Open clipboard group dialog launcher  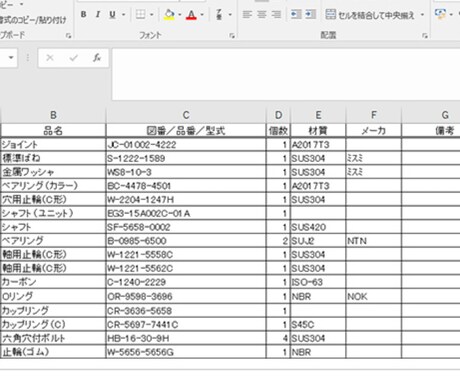click(68, 36)
